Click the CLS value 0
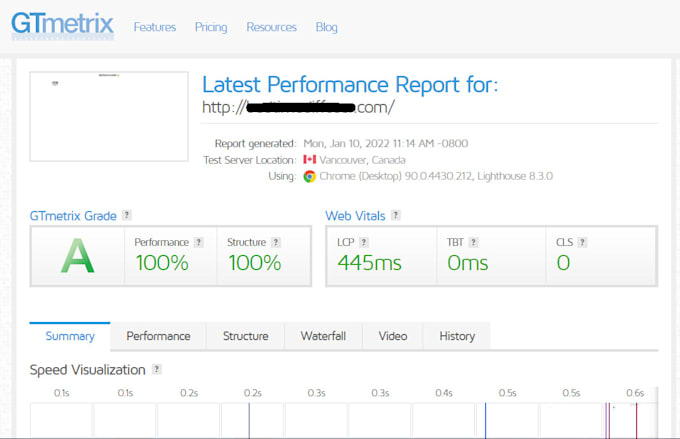Image resolution: width=680 pixels, height=439 pixels. tap(563, 263)
